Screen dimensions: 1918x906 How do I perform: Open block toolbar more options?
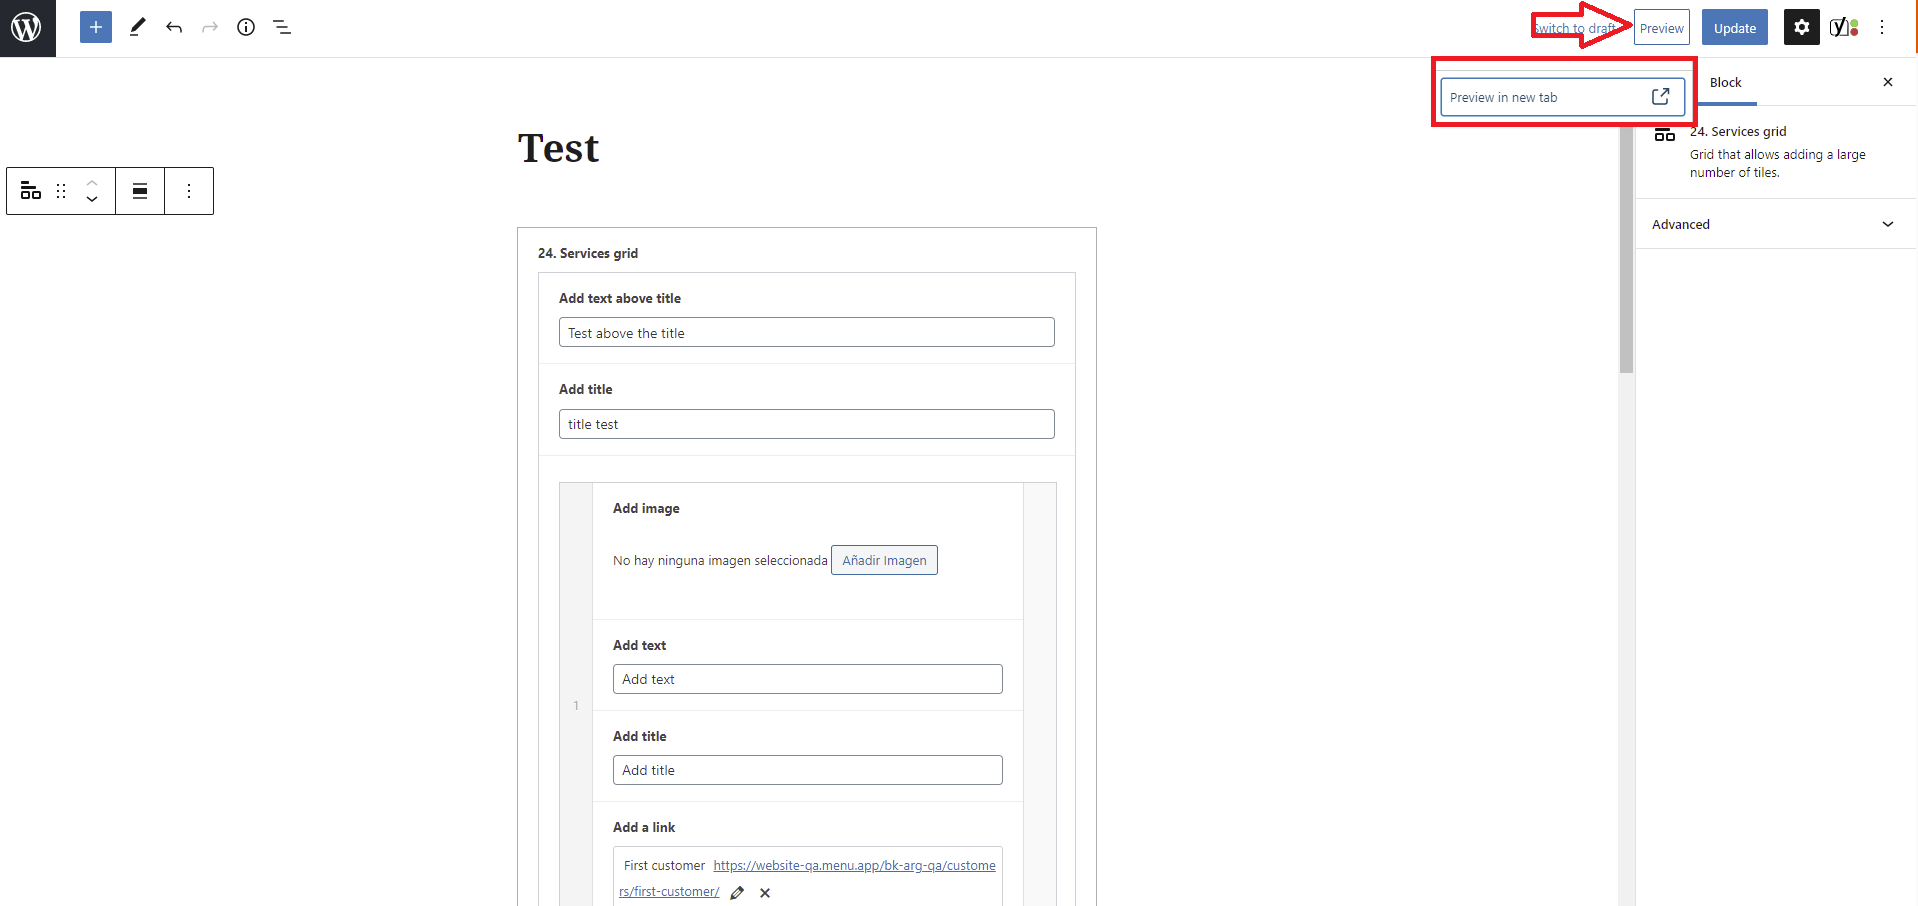tap(189, 191)
